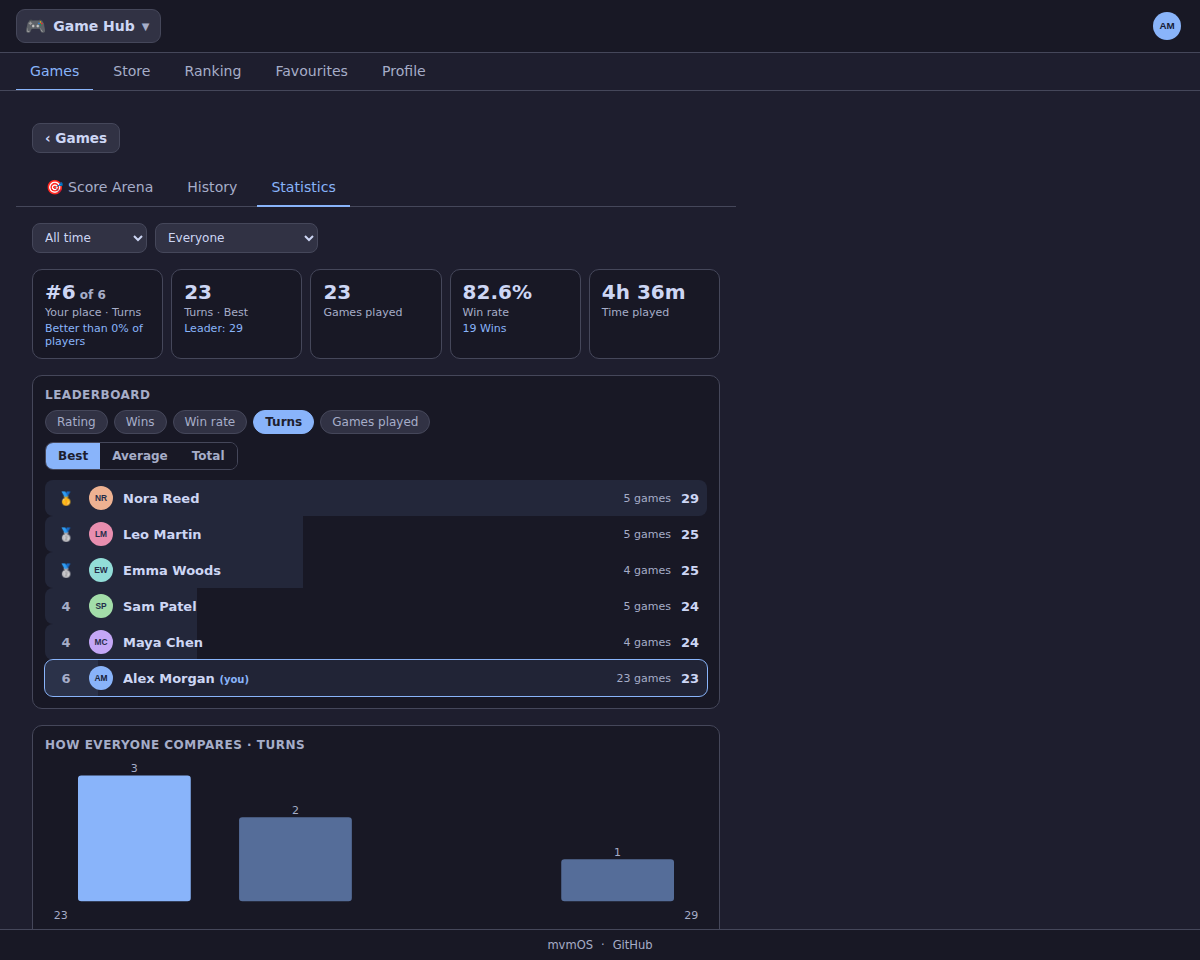Click Nora Reed's gold medal icon
Viewport: 1200px width, 960px height.
pos(66,498)
